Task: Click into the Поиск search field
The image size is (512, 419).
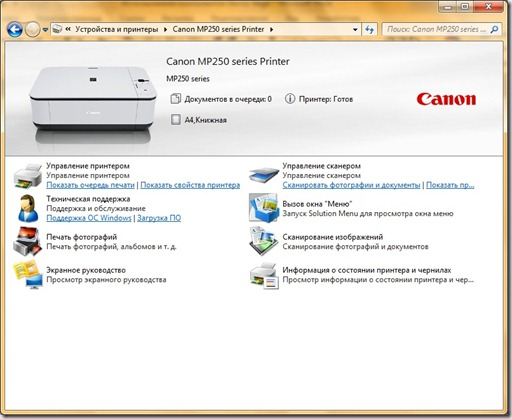Action: 437,29
